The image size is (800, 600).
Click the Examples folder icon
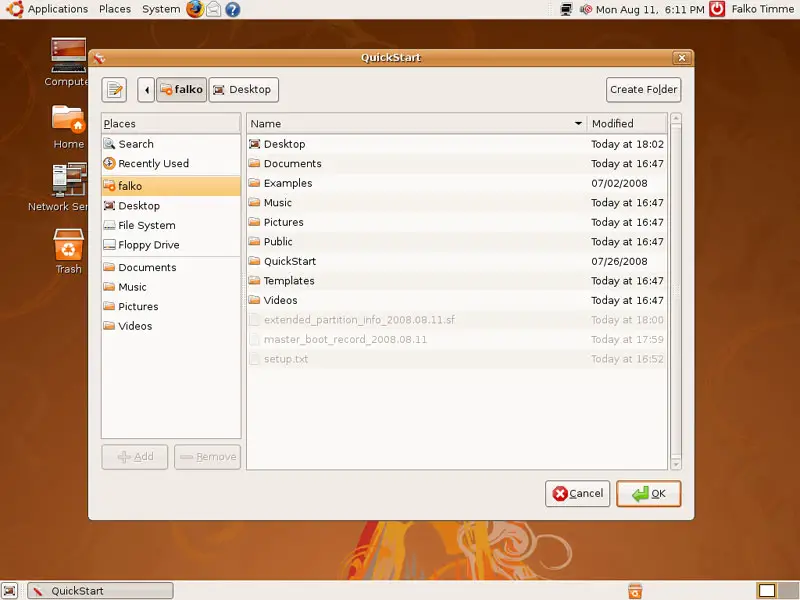pos(254,183)
